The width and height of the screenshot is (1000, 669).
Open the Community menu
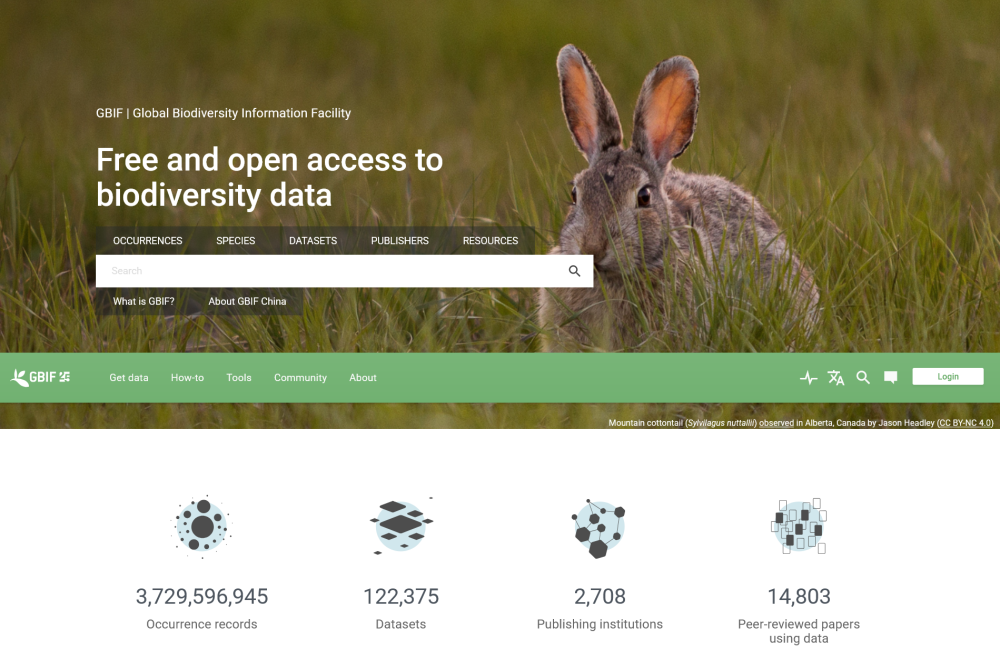click(300, 378)
